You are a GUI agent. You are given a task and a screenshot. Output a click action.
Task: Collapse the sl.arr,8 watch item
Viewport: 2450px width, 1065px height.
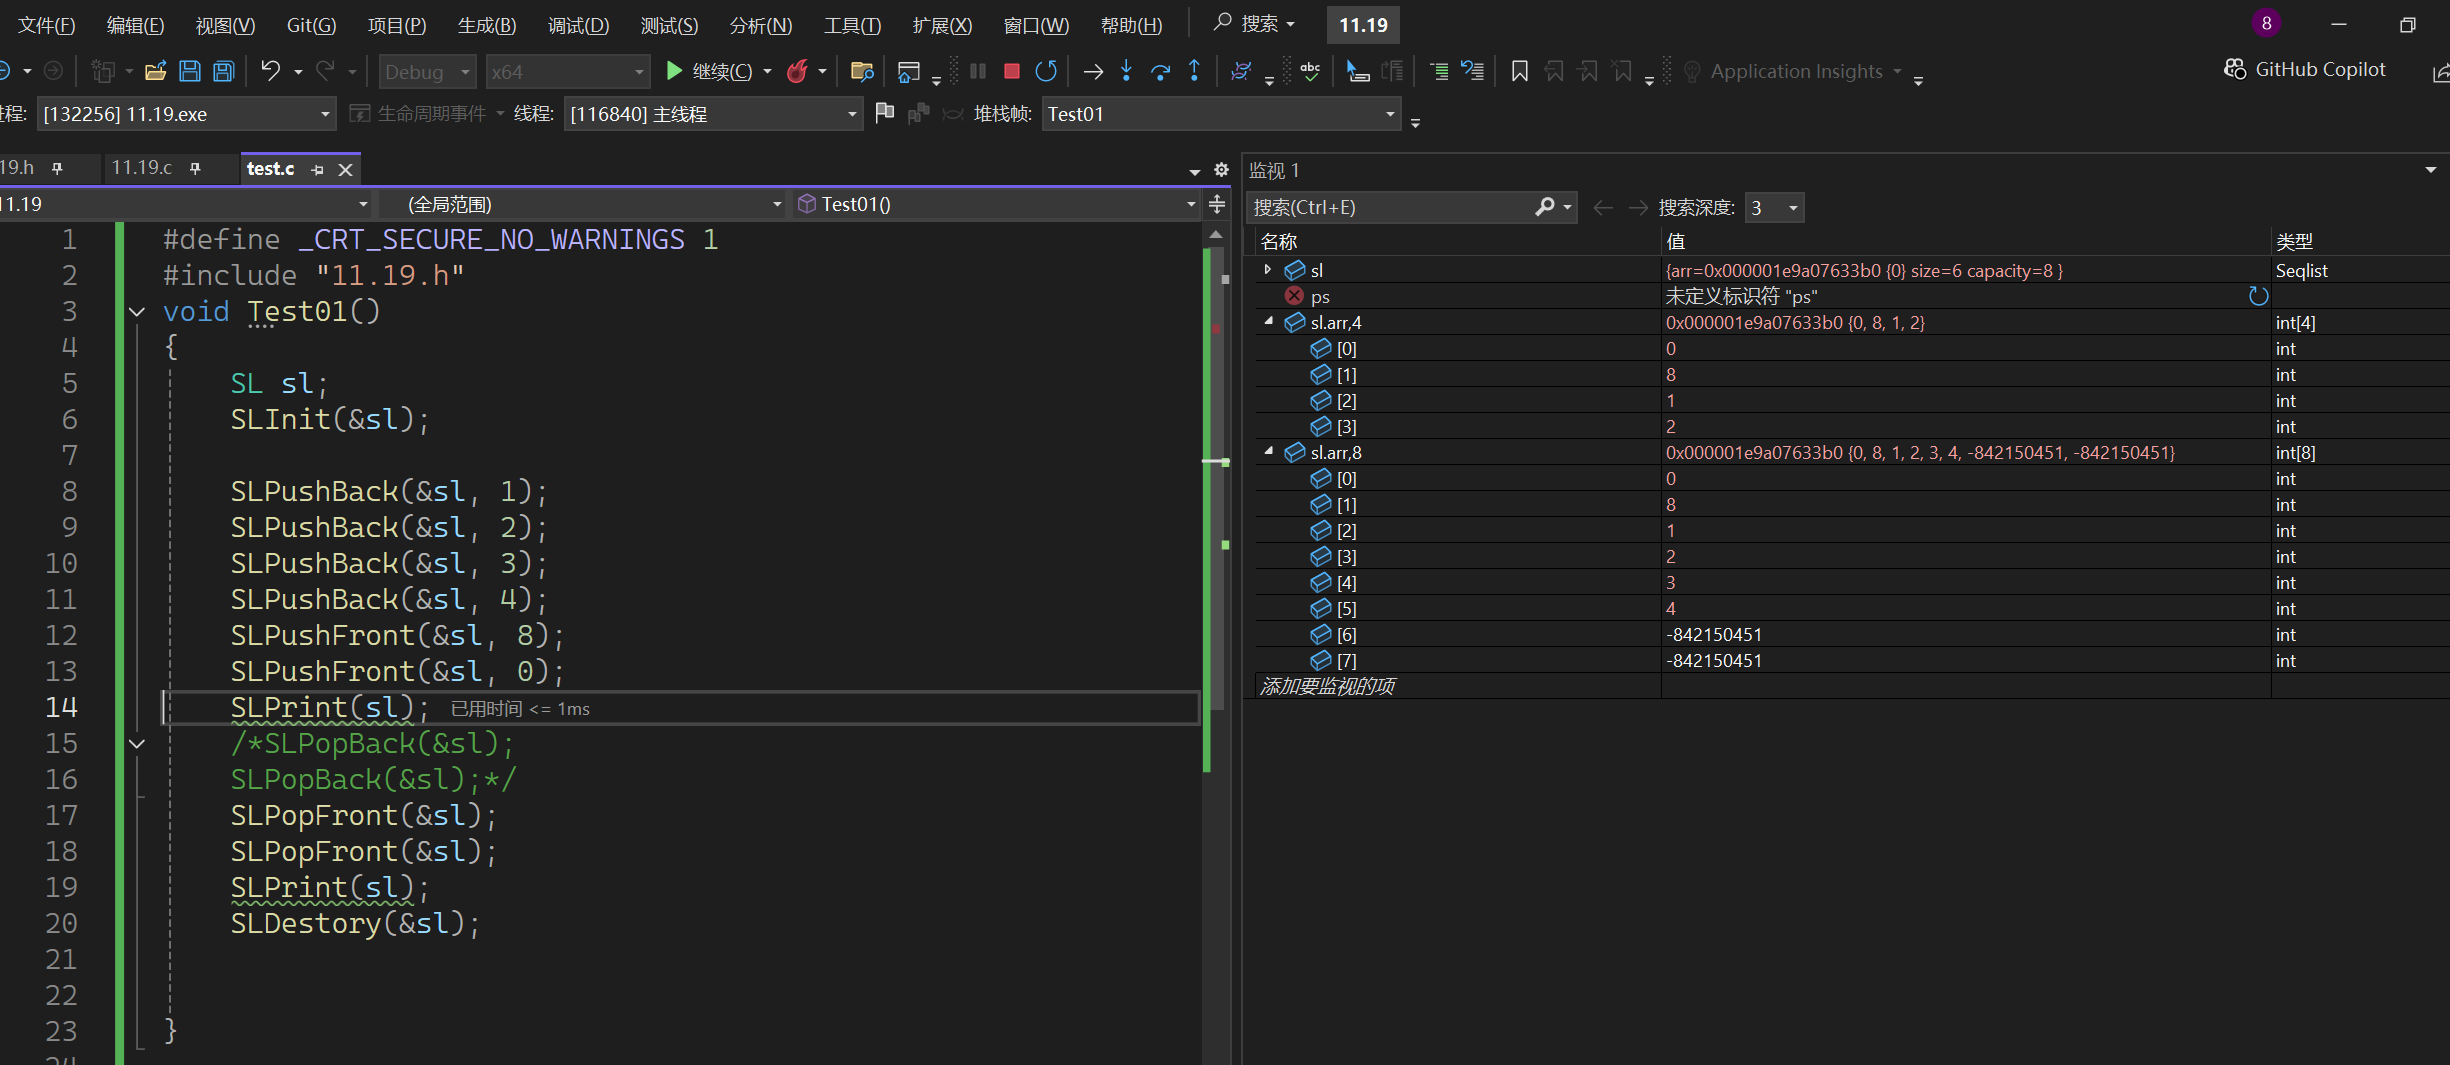point(1268,452)
